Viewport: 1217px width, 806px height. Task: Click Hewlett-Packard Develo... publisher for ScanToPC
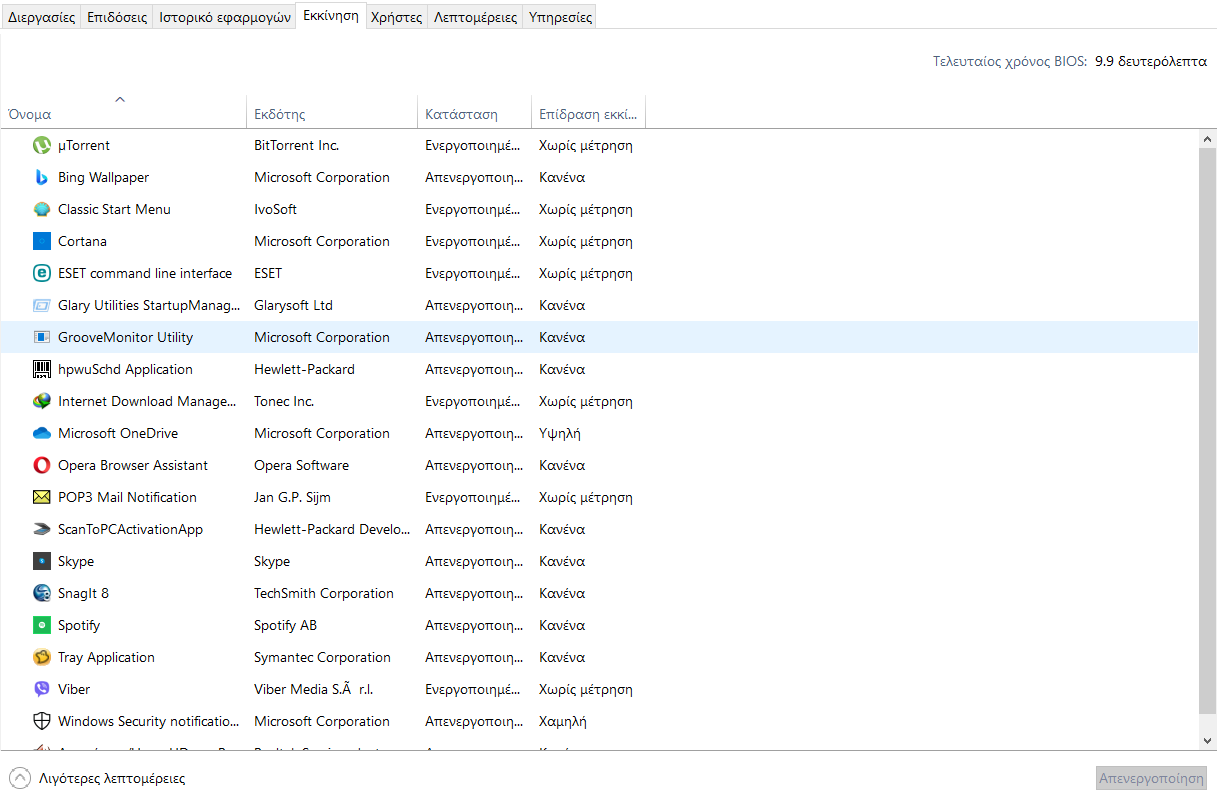point(332,529)
